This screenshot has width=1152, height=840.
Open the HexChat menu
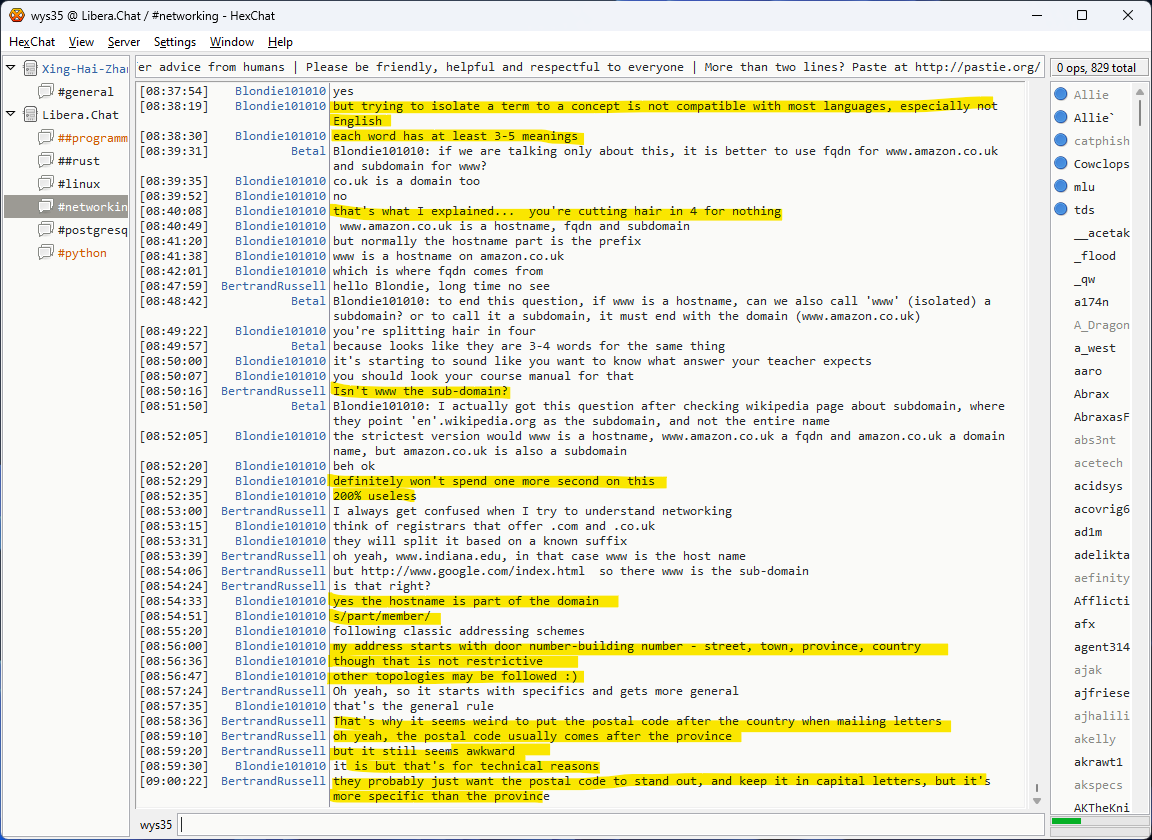click(32, 42)
